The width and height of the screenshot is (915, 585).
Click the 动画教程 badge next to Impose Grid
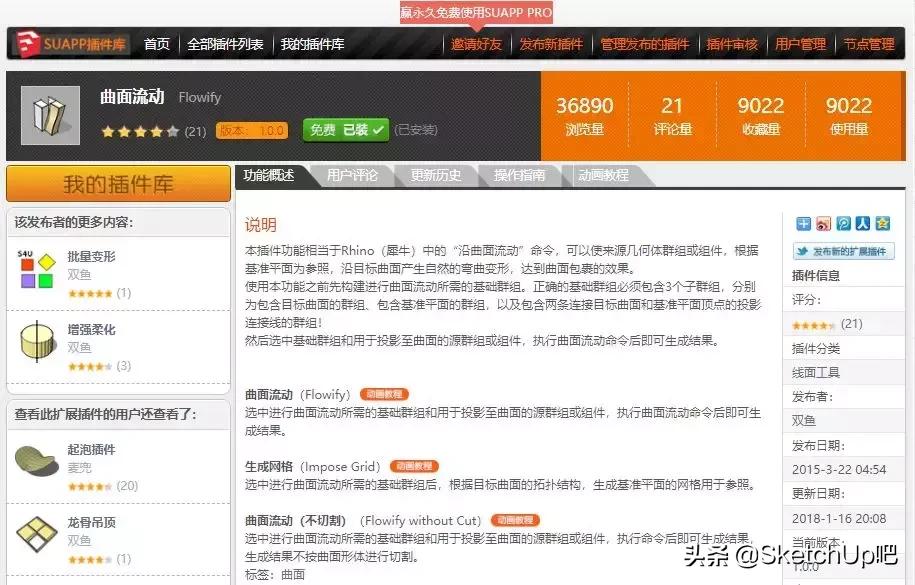(x=414, y=466)
